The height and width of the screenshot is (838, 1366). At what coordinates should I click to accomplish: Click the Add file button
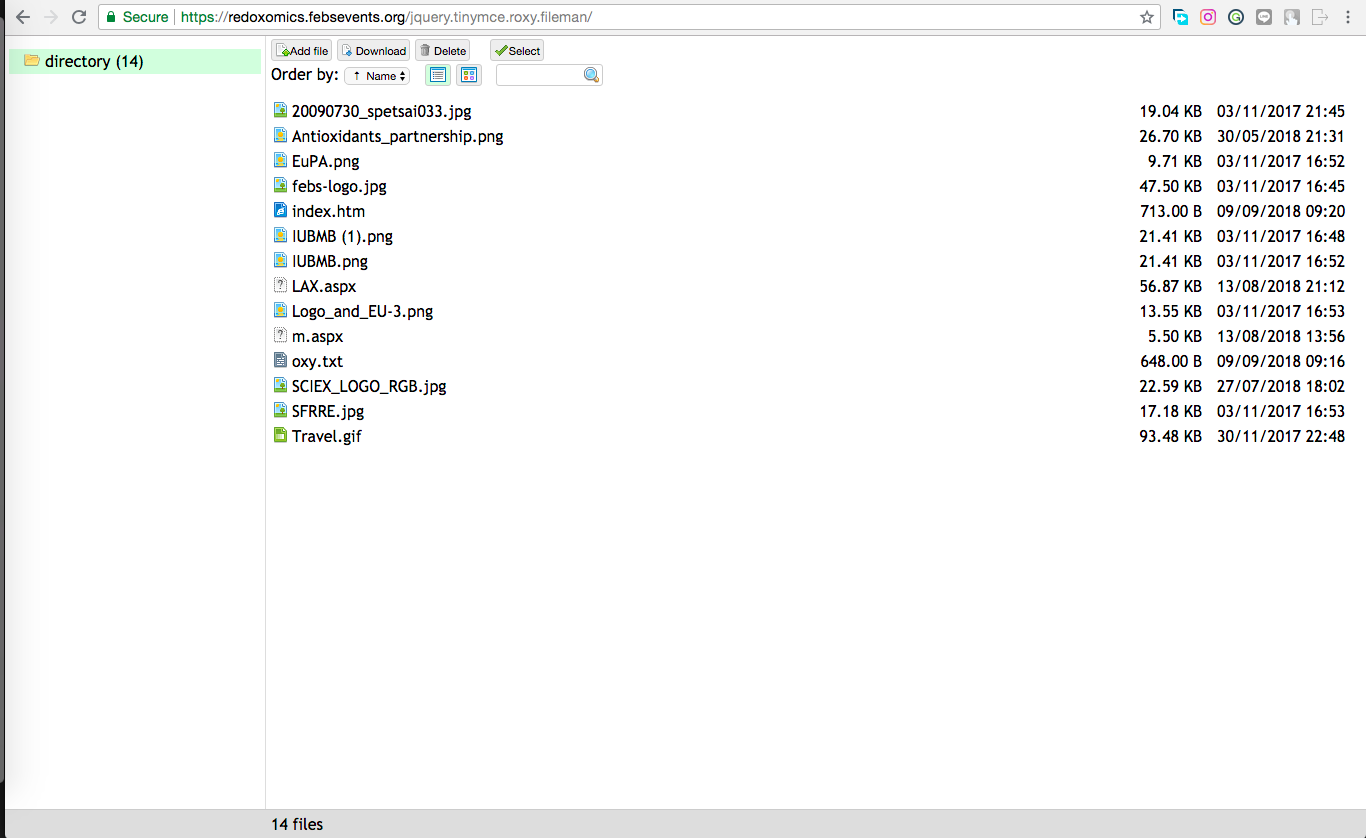(301, 51)
